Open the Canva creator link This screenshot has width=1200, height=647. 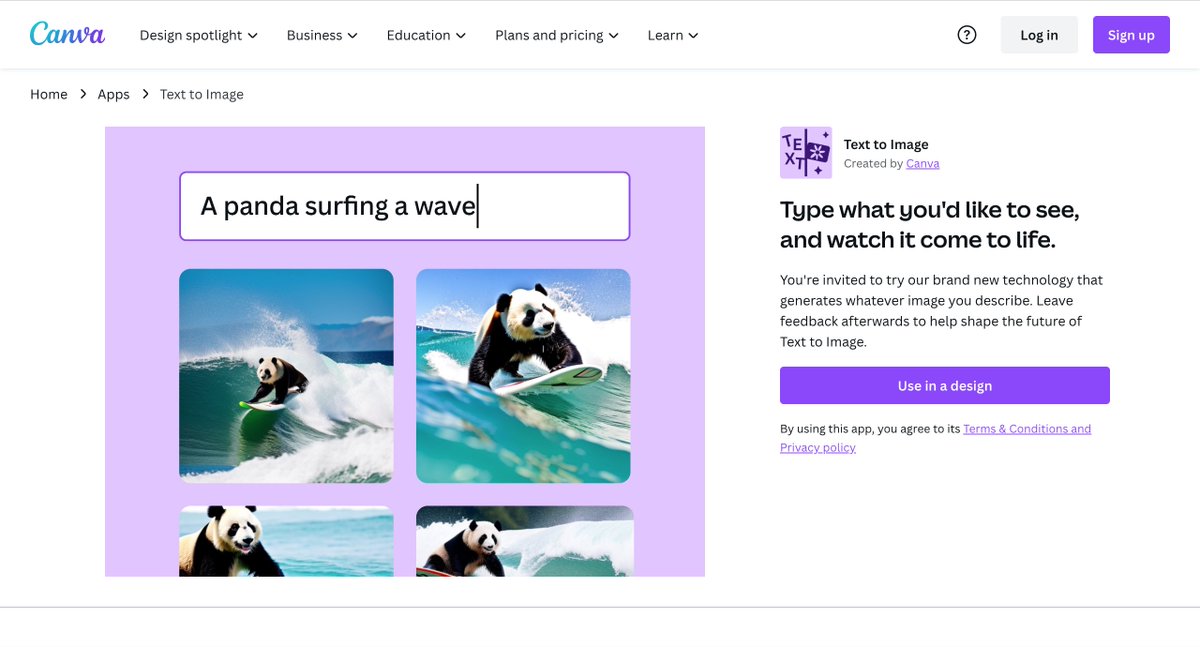(922, 163)
